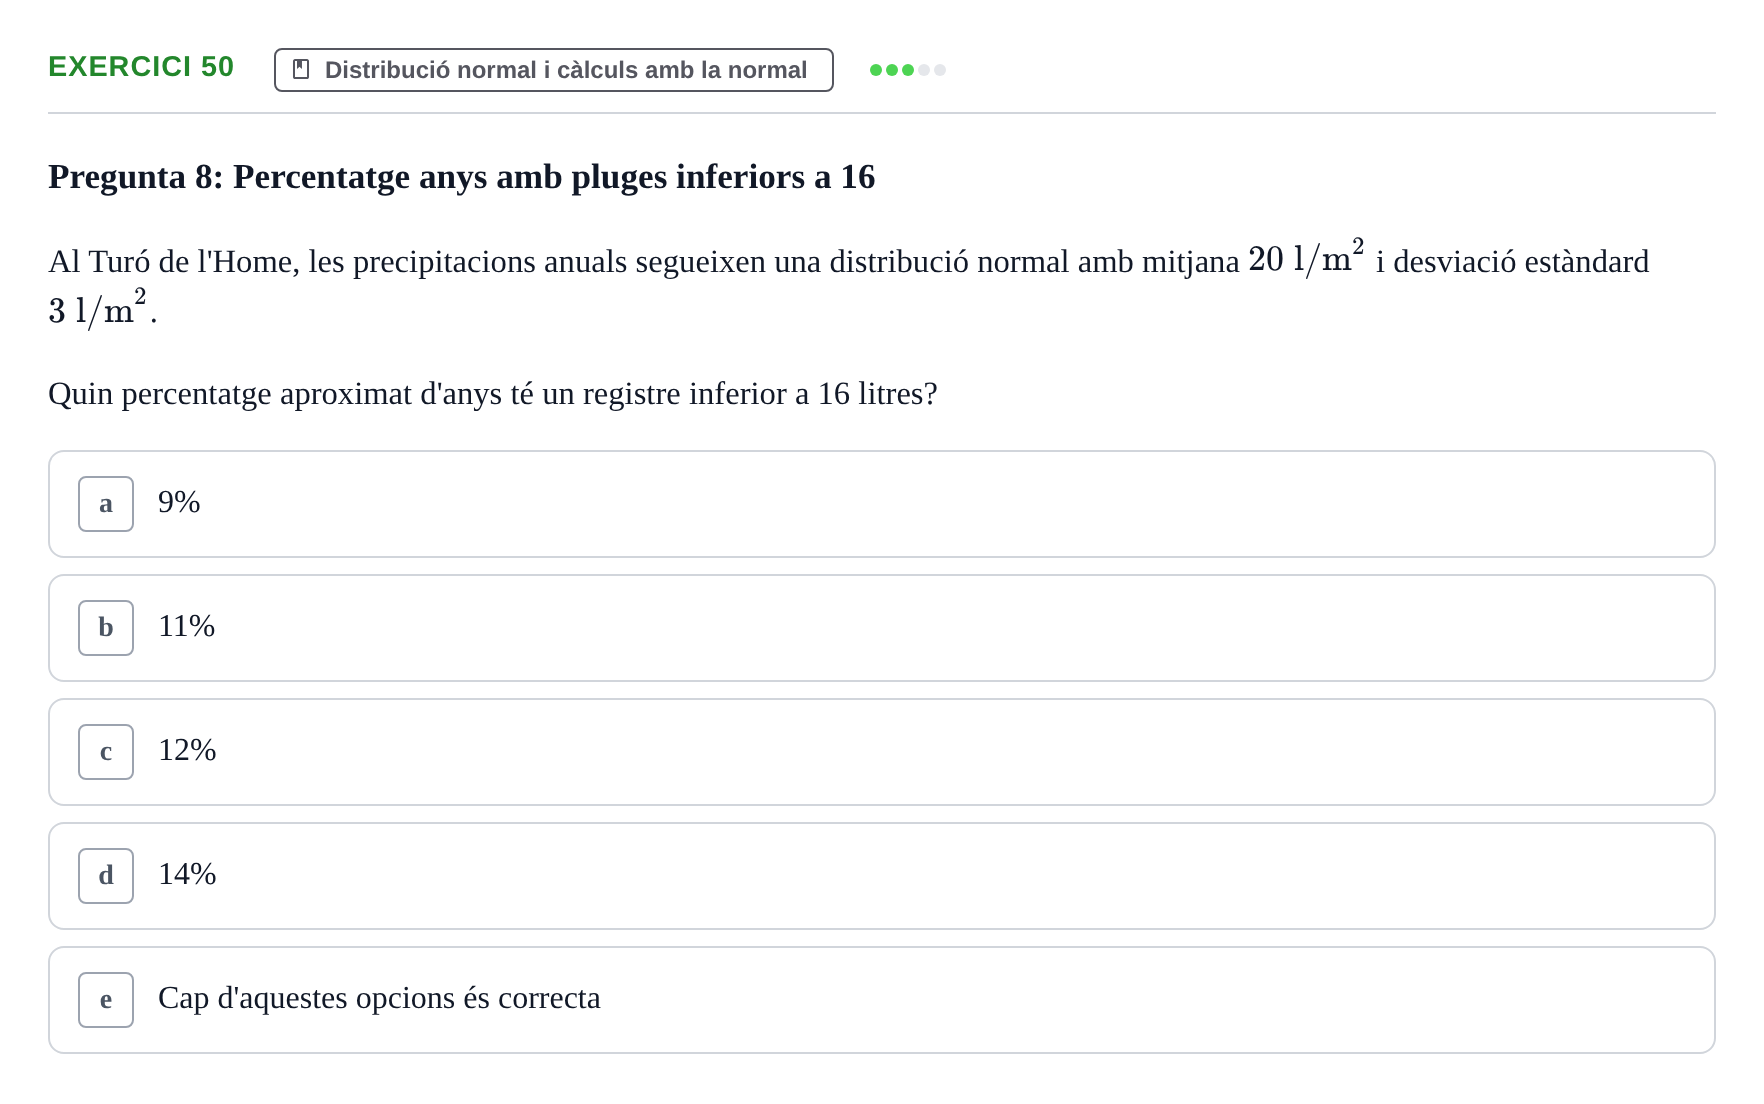1764x1104 pixels.
Task: Click the first green difficulty dot
Action: click(876, 70)
